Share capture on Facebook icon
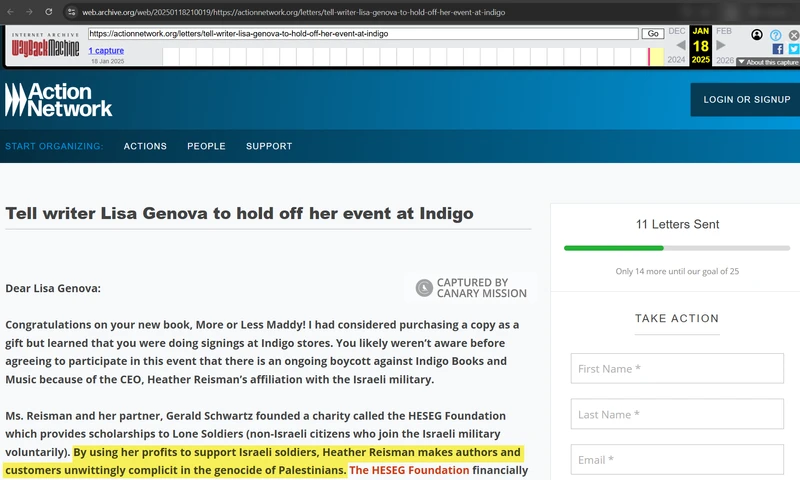The height and width of the screenshot is (480, 800). coord(778,49)
